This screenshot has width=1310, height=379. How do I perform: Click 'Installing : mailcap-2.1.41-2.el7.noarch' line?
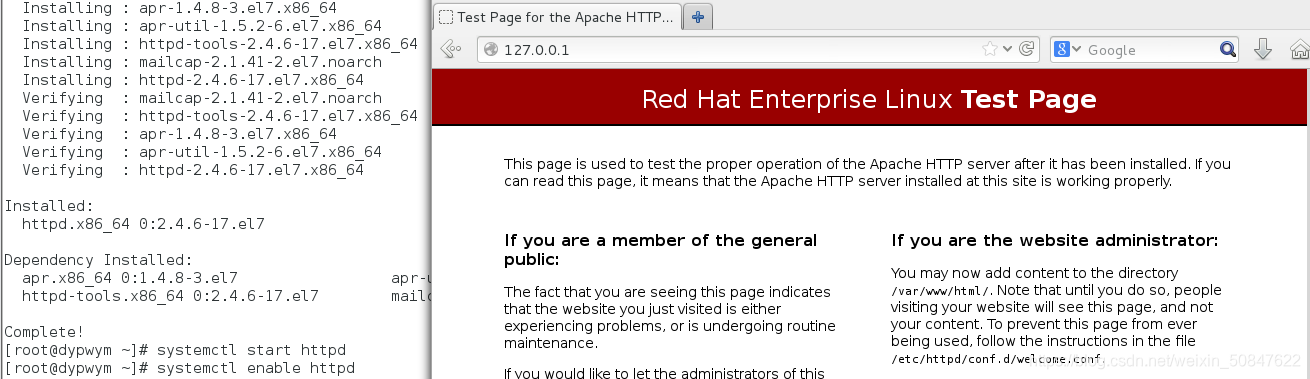(x=202, y=62)
